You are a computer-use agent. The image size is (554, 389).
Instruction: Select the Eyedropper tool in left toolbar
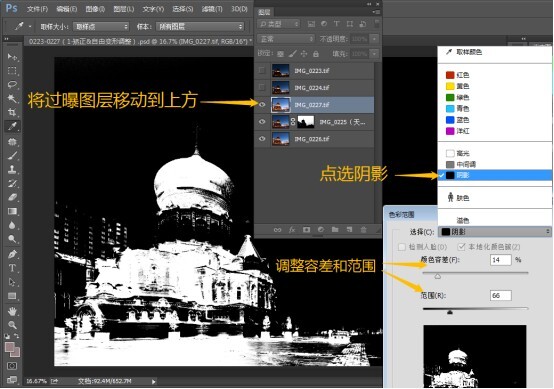12,126
